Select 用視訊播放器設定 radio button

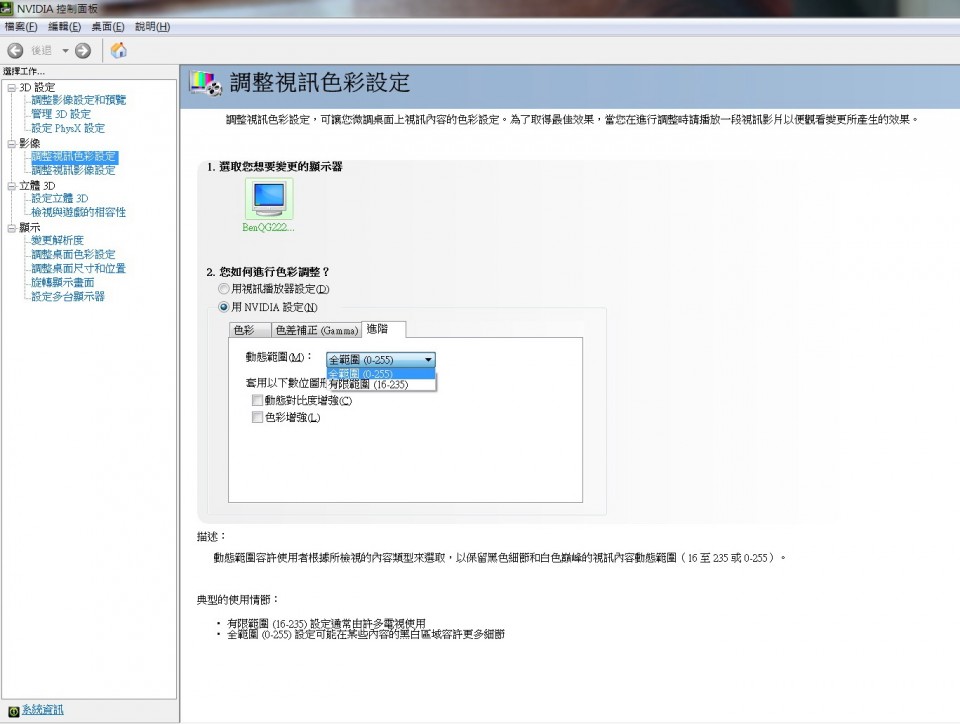coord(224,289)
